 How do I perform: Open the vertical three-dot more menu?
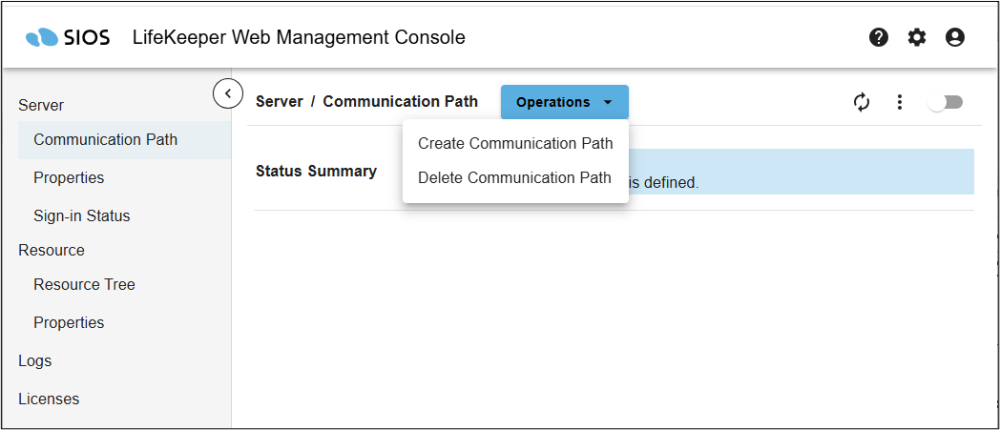point(900,102)
